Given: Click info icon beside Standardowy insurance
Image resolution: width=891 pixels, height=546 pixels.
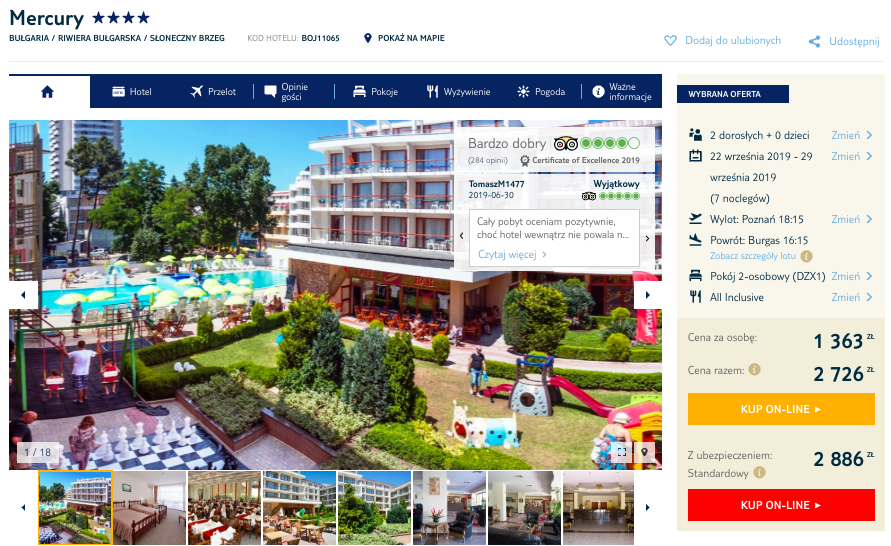Looking at the screenshot, I should [x=759, y=473].
